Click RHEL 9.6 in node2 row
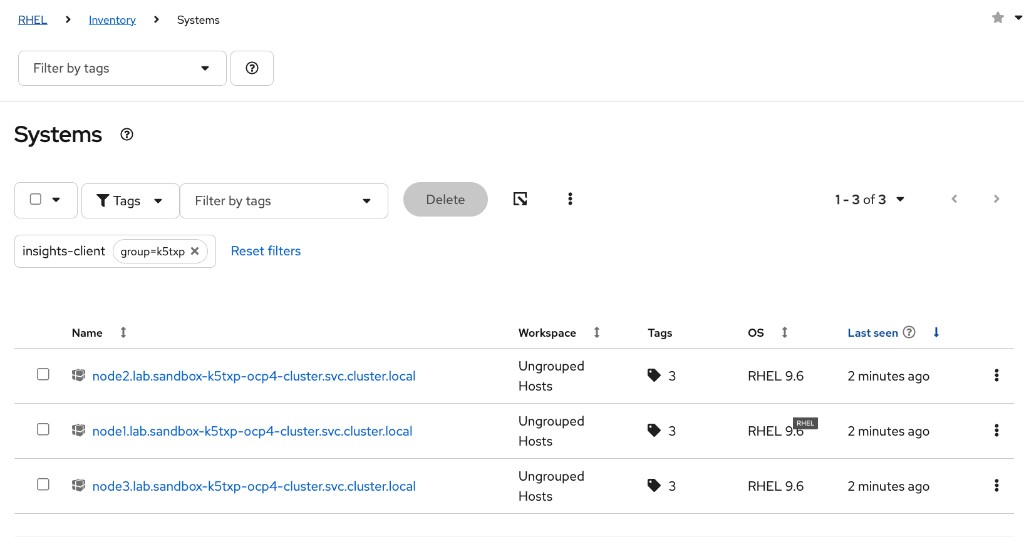Screen dimensions: 1024x537 point(776,376)
